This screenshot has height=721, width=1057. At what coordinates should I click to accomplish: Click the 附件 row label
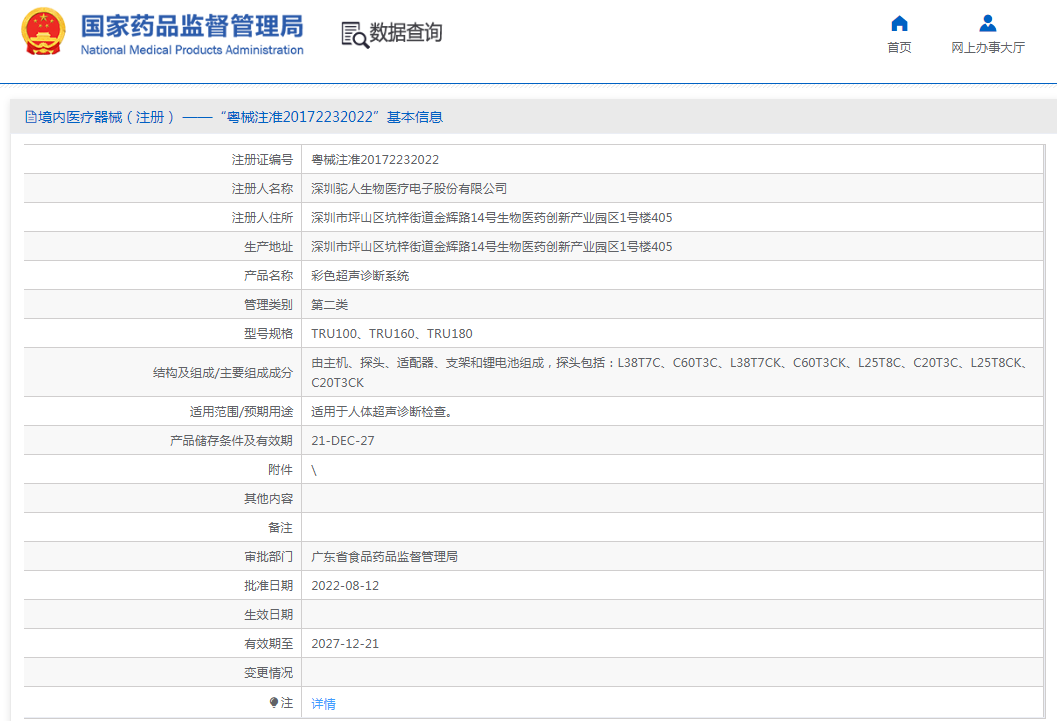280,470
